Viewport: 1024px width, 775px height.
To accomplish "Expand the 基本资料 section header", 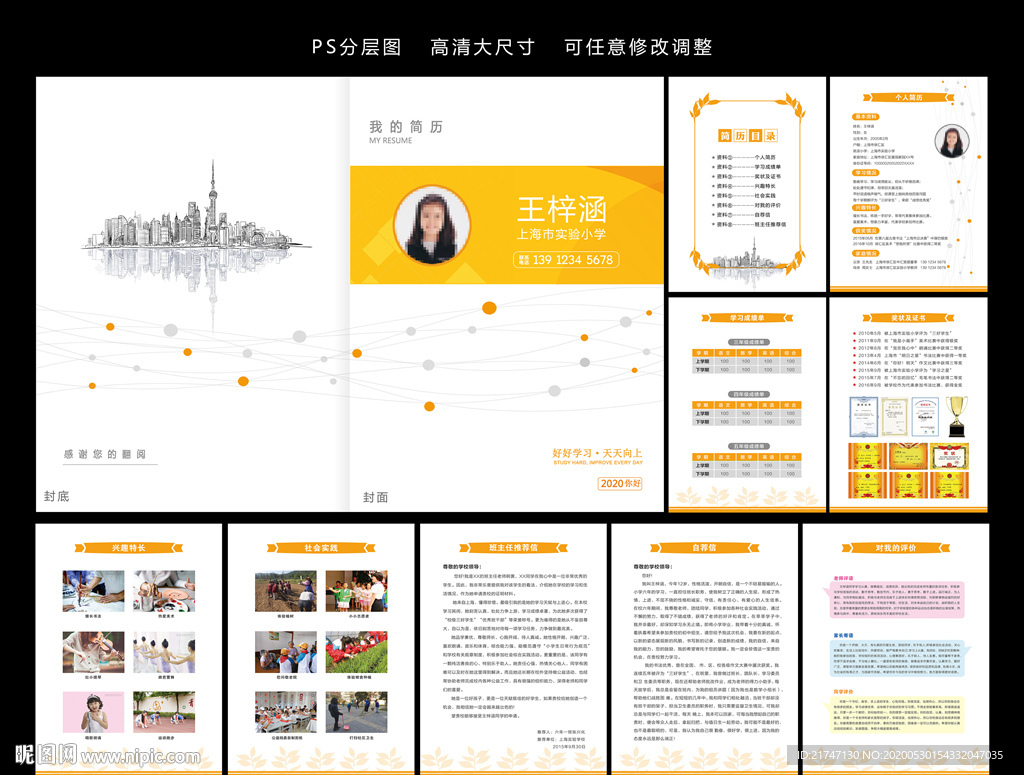I will pyautogui.click(x=867, y=117).
